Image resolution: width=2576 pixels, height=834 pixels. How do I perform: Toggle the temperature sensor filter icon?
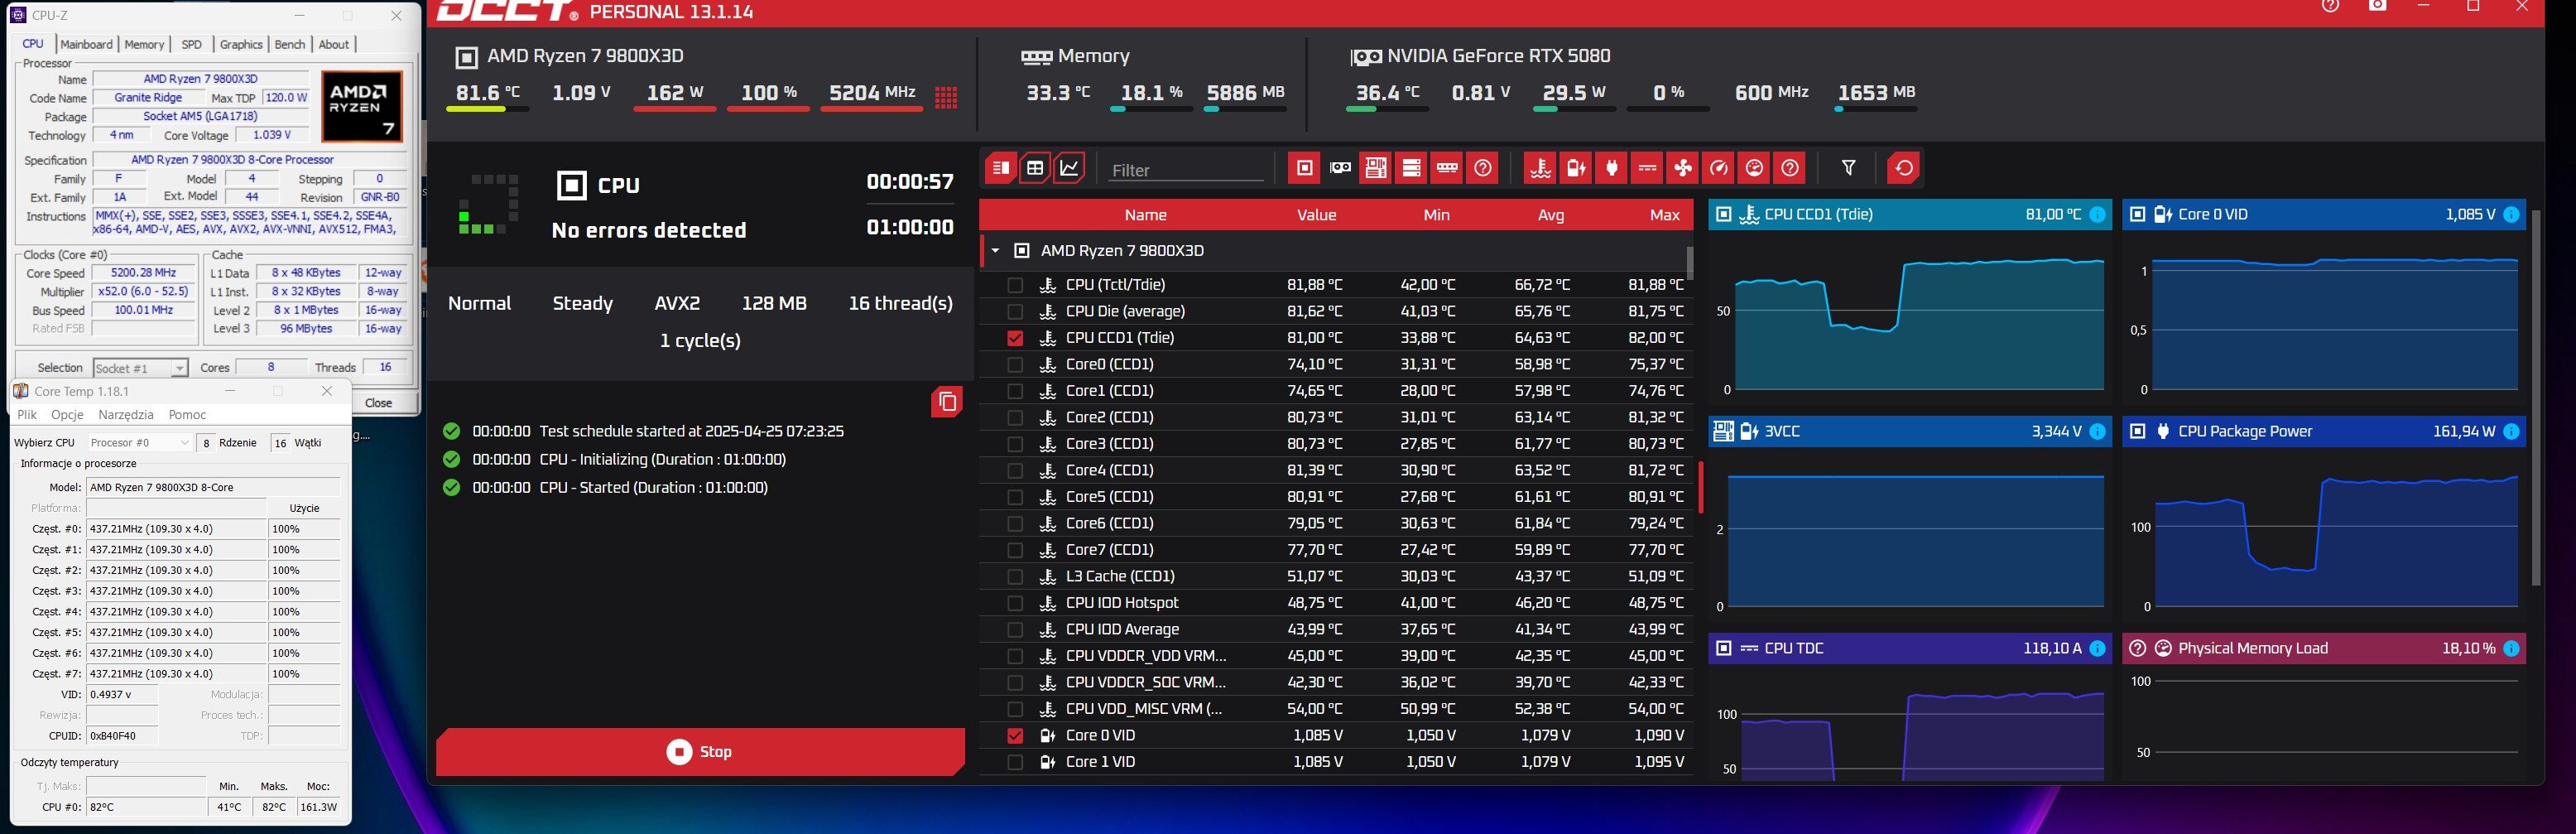click(1540, 168)
